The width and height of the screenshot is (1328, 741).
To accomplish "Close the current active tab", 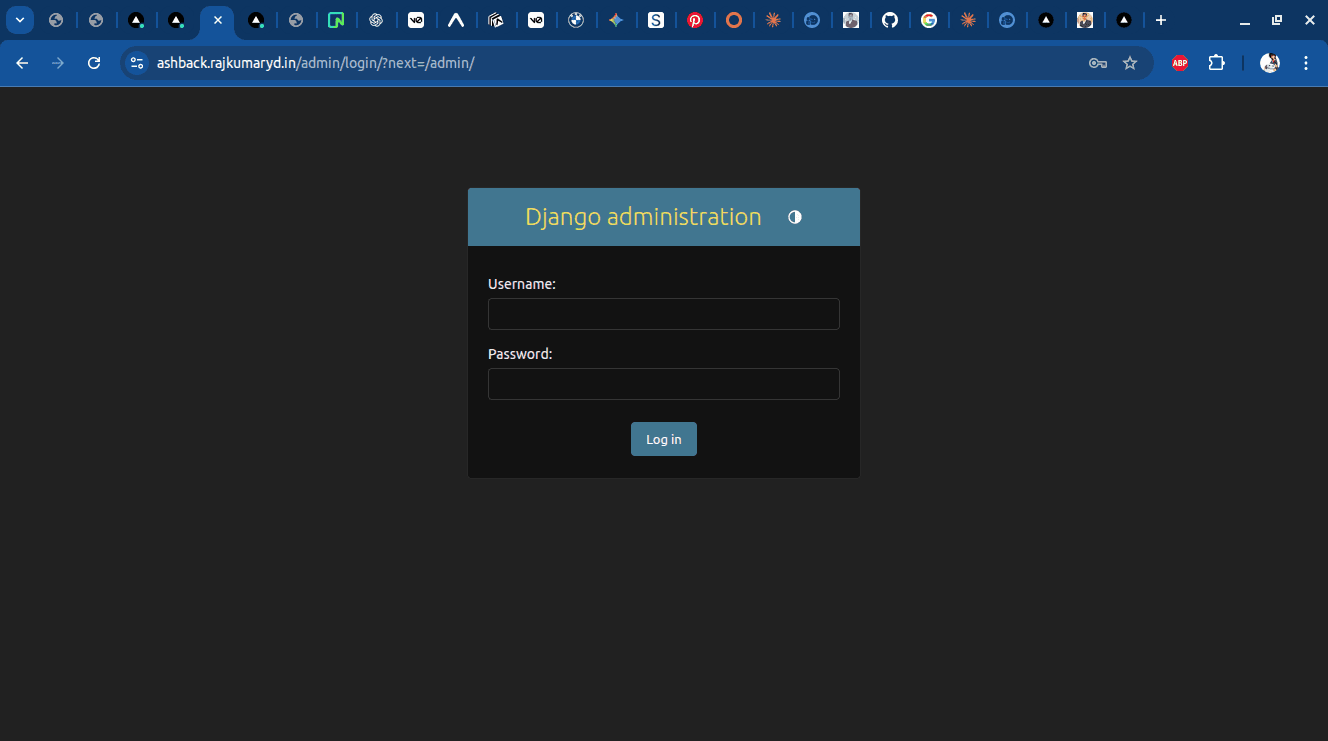I will [218, 20].
